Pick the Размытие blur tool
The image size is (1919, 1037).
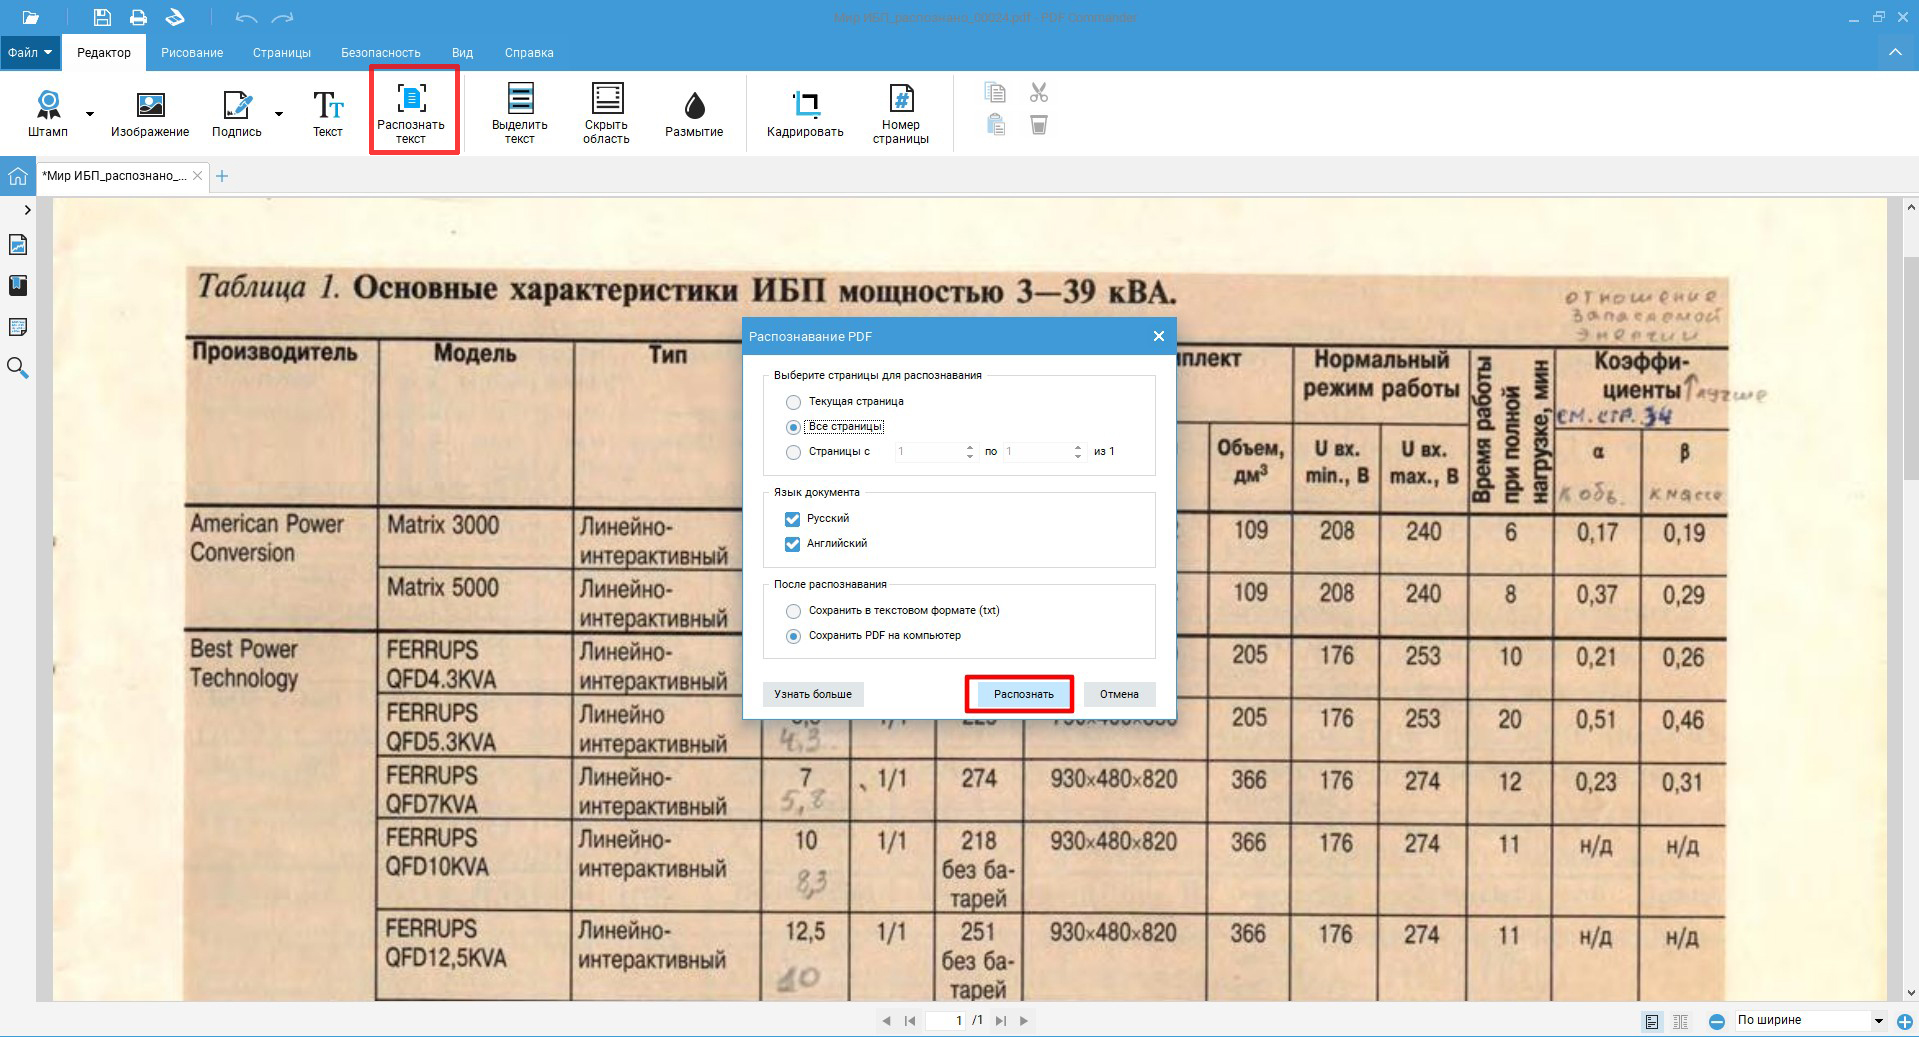[694, 113]
